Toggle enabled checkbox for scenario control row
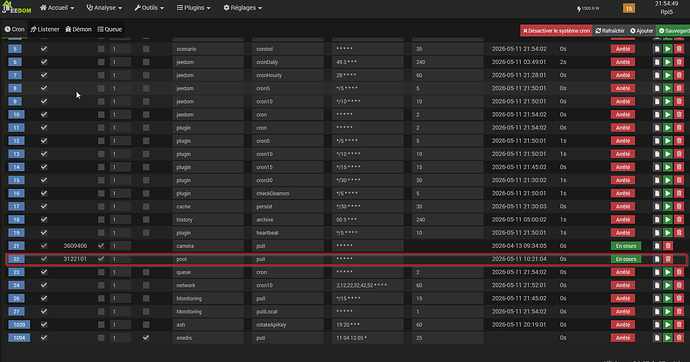This screenshot has height=362, width=690. [x=44, y=49]
